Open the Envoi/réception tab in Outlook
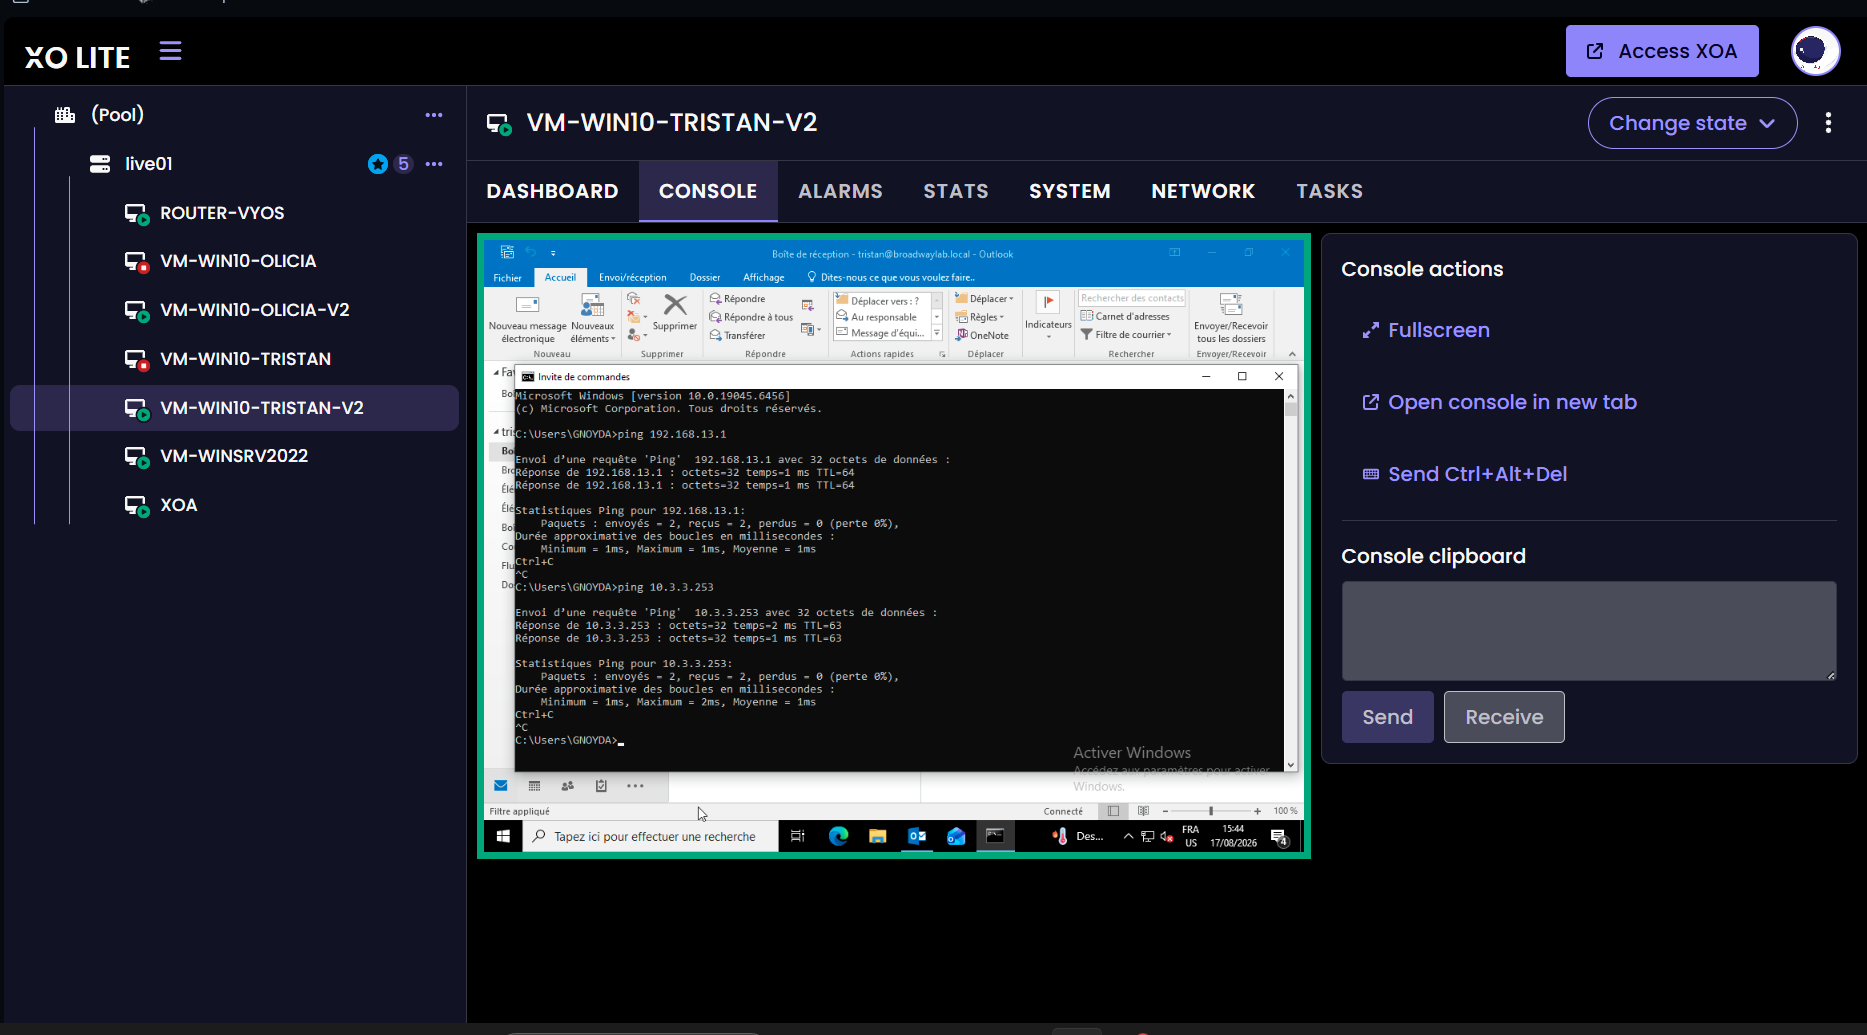Image resolution: width=1867 pixels, height=1035 pixels. pos(632,278)
